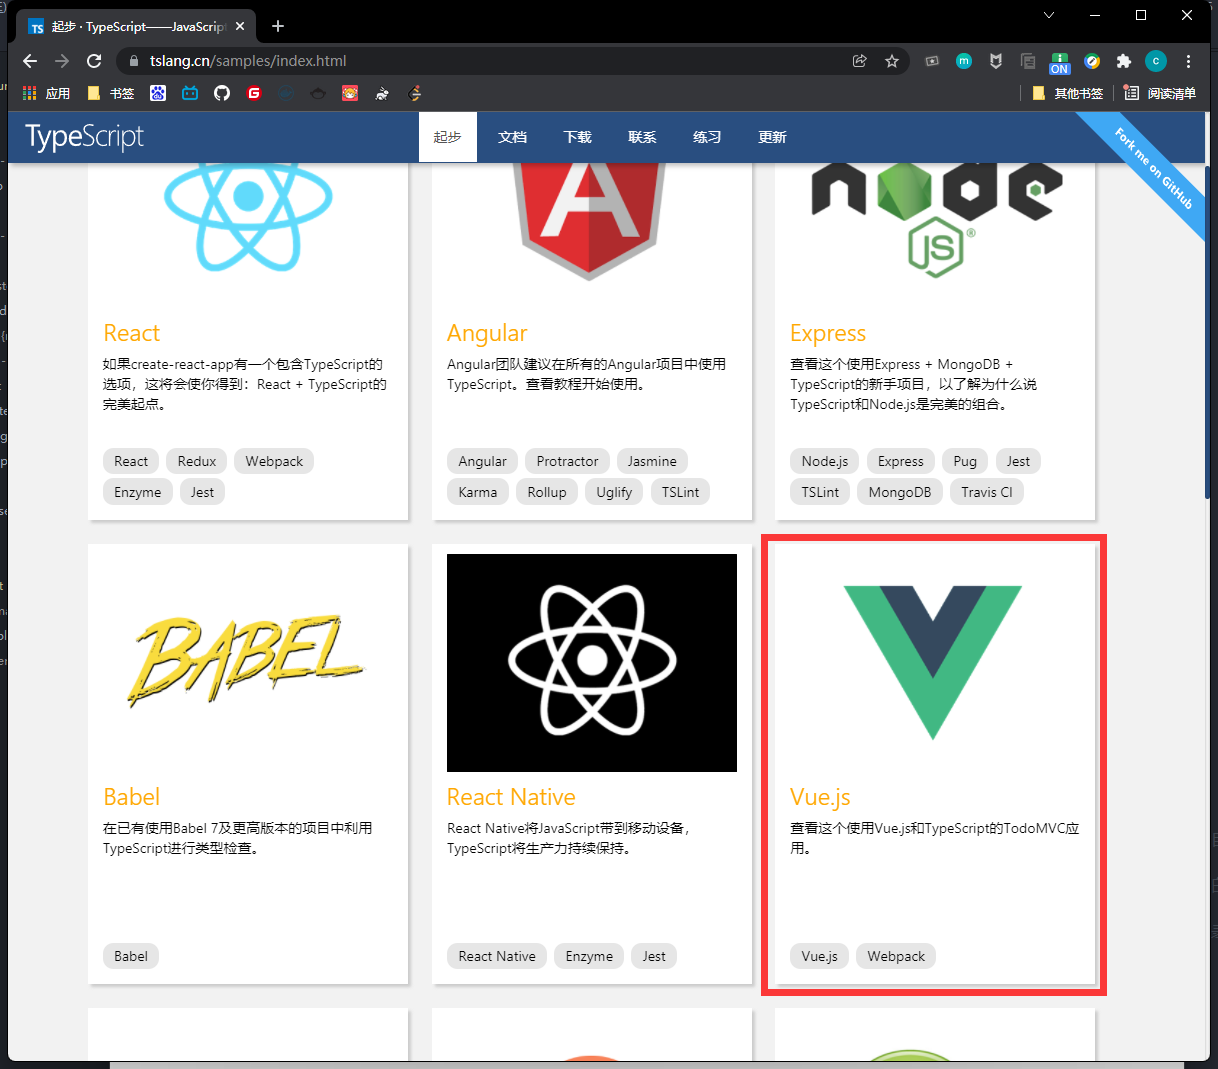This screenshot has height=1069, width=1218.
Task: Expand the 书签 bookmark folder
Action: click(x=111, y=93)
